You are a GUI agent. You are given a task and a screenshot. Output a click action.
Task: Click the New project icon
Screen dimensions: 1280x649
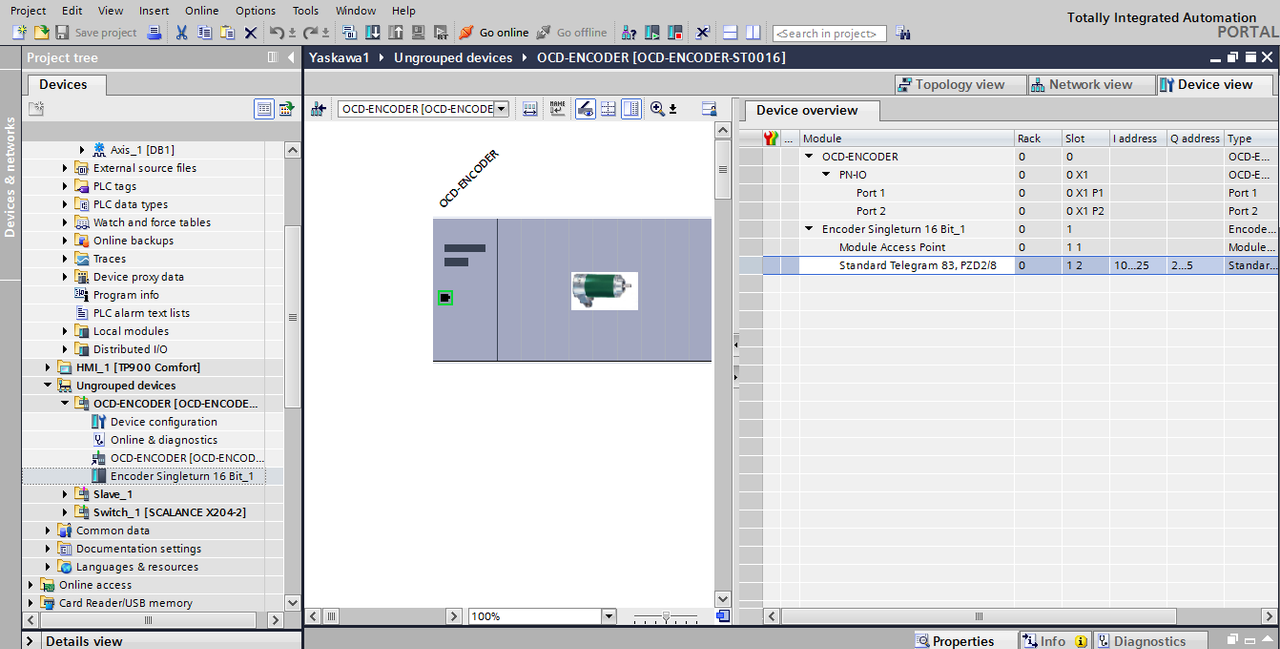tap(19, 33)
